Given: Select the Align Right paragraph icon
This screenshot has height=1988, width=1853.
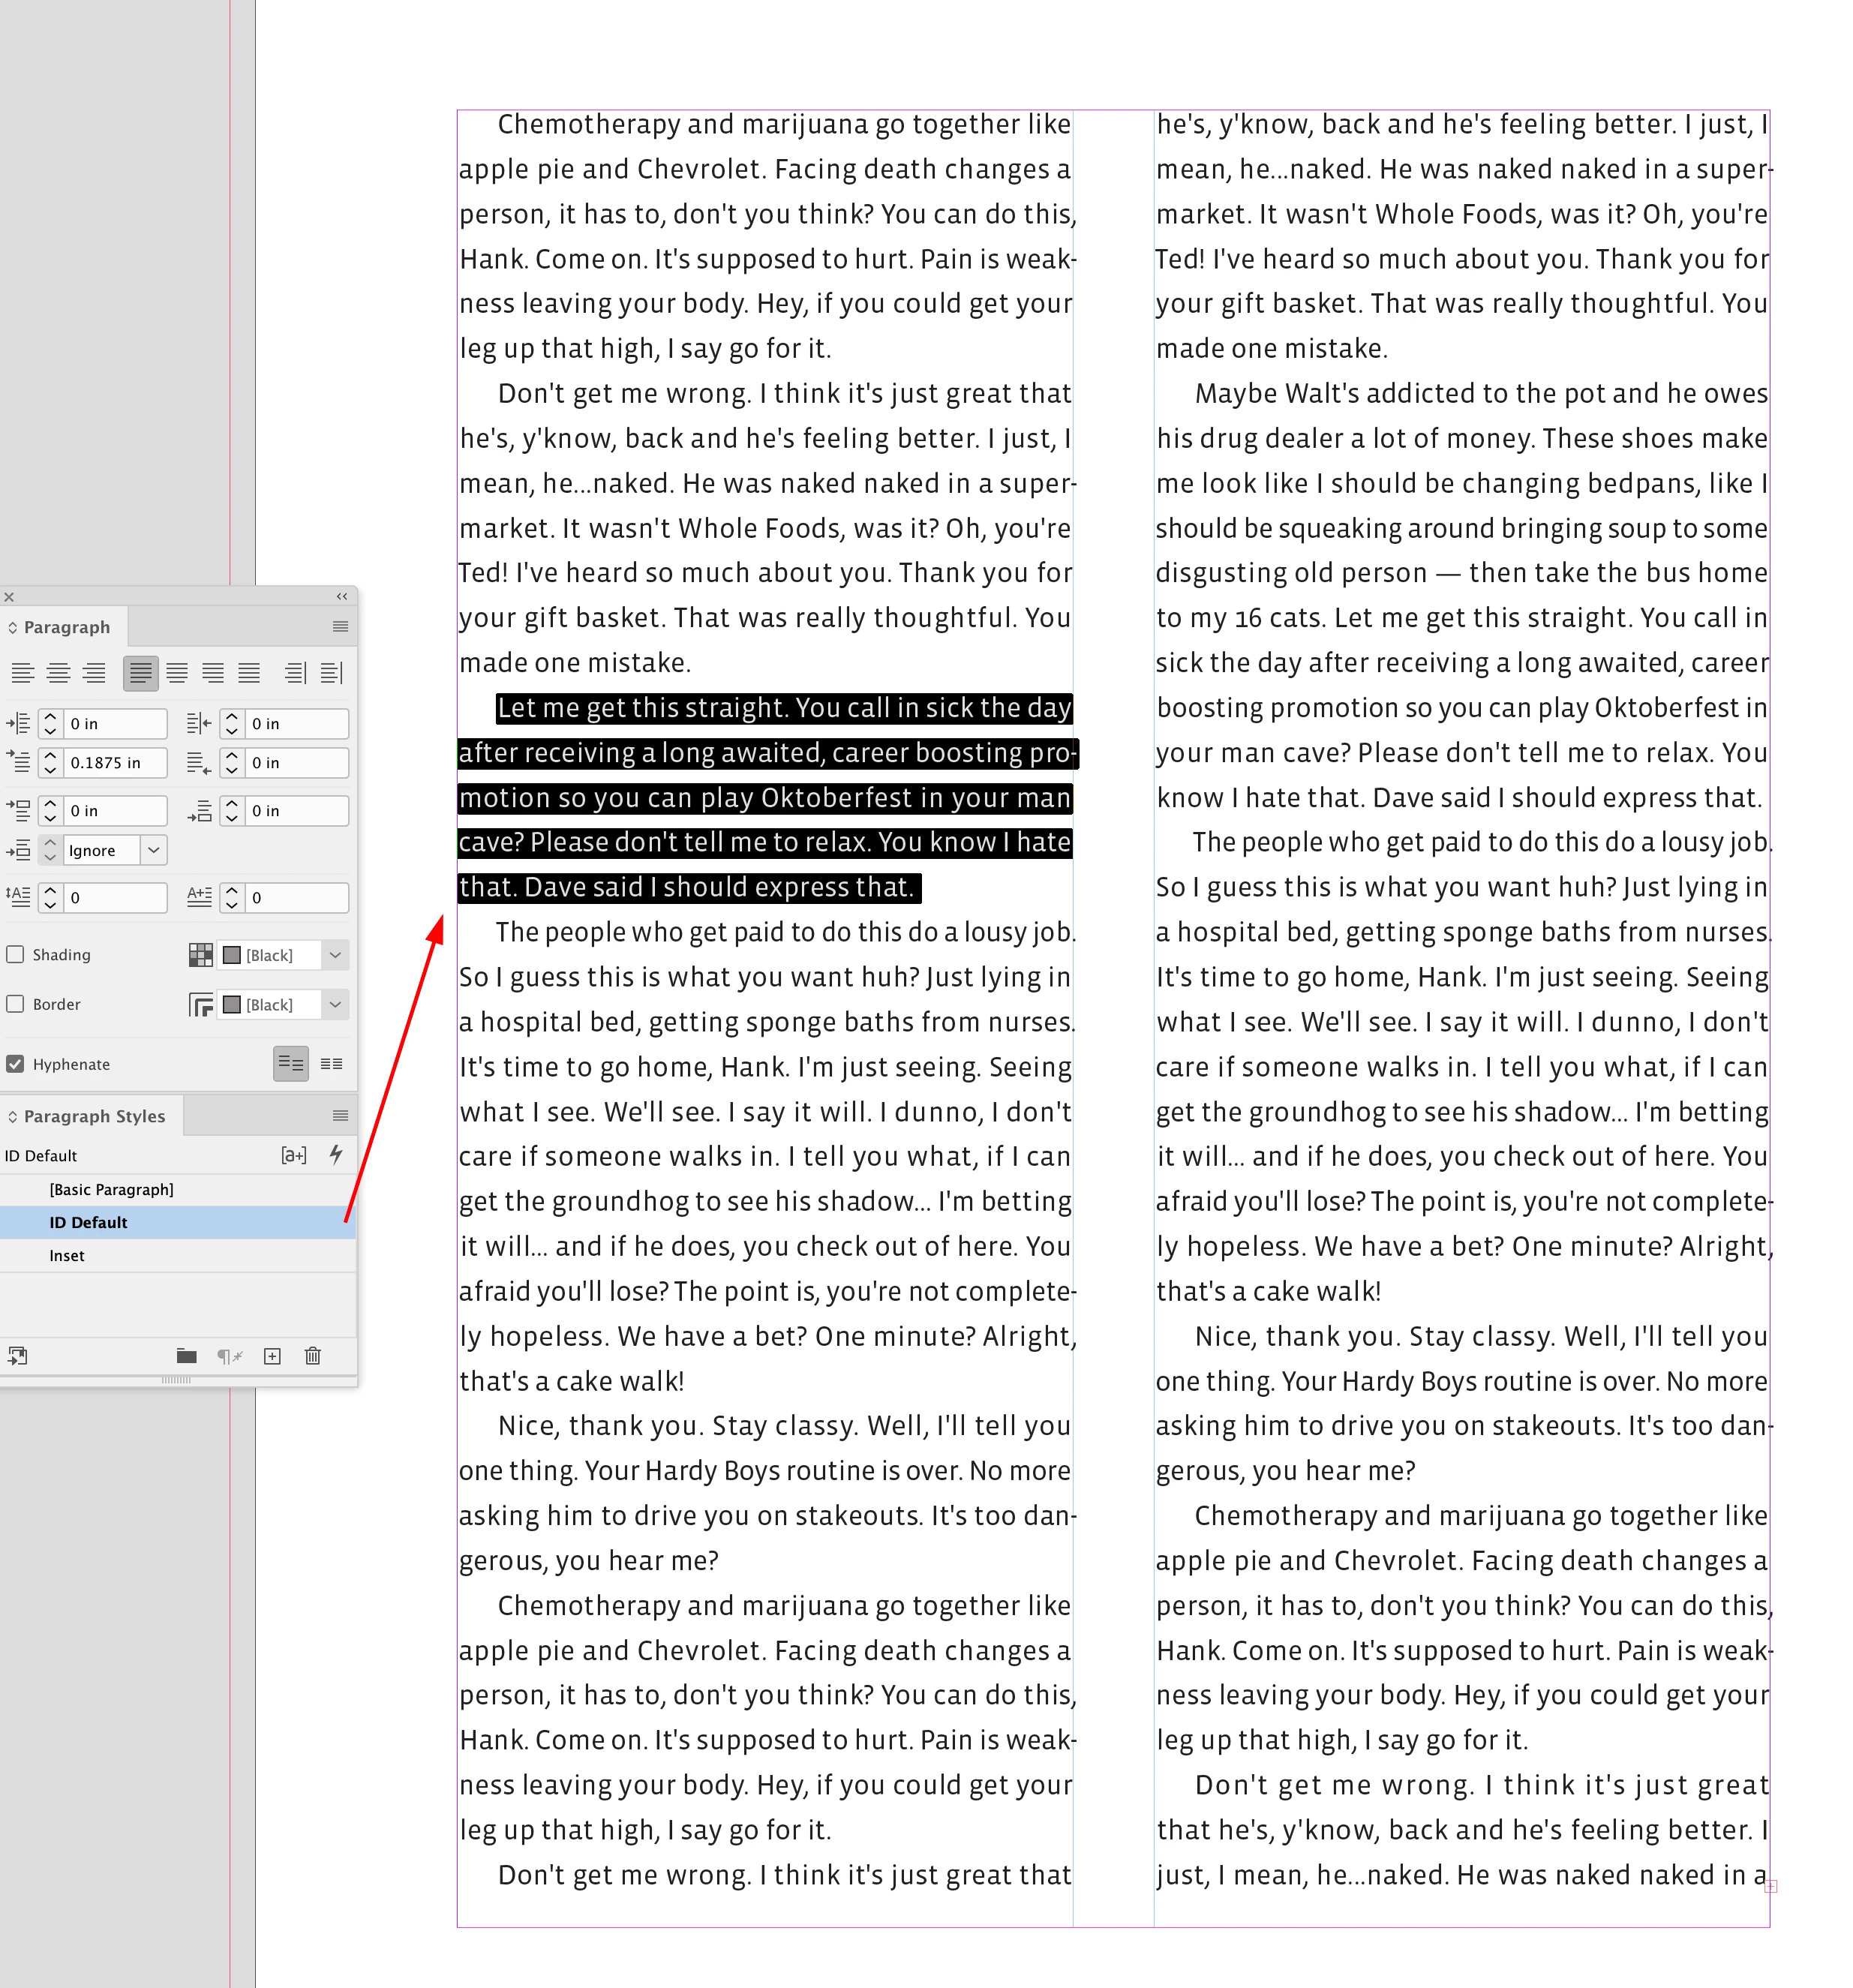Looking at the screenshot, I should click(x=94, y=673).
